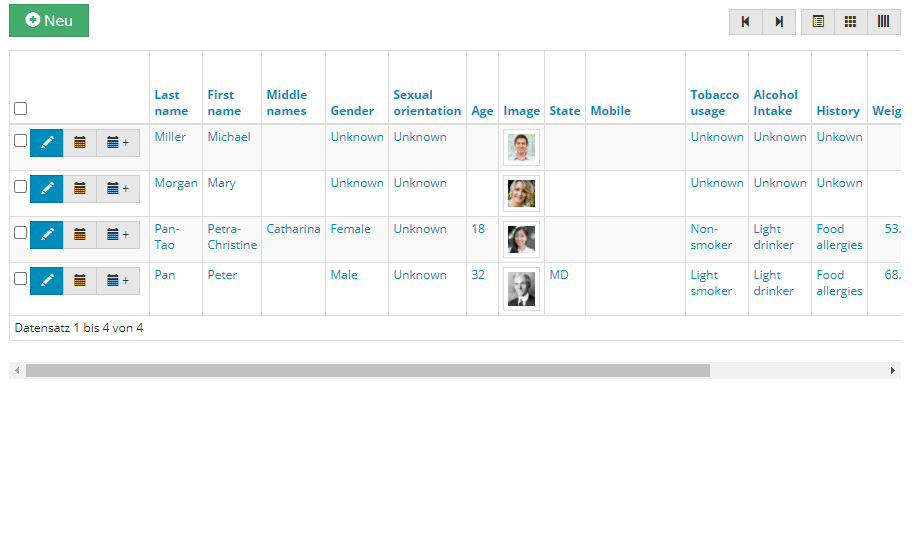Check the checkbox for Miller row
The width and height of the screenshot is (916, 555).
pos(20,141)
